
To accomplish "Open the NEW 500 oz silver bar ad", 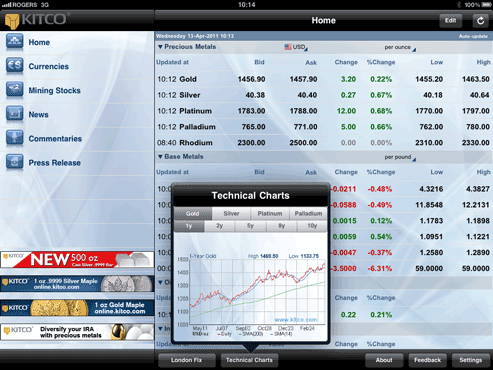I will point(77,260).
